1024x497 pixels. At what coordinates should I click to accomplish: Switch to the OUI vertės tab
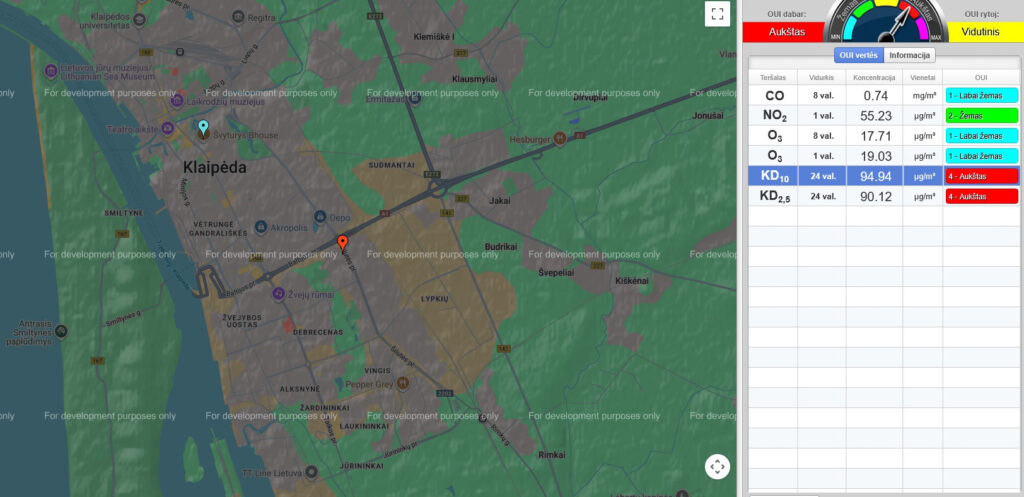[x=858, y=55]
